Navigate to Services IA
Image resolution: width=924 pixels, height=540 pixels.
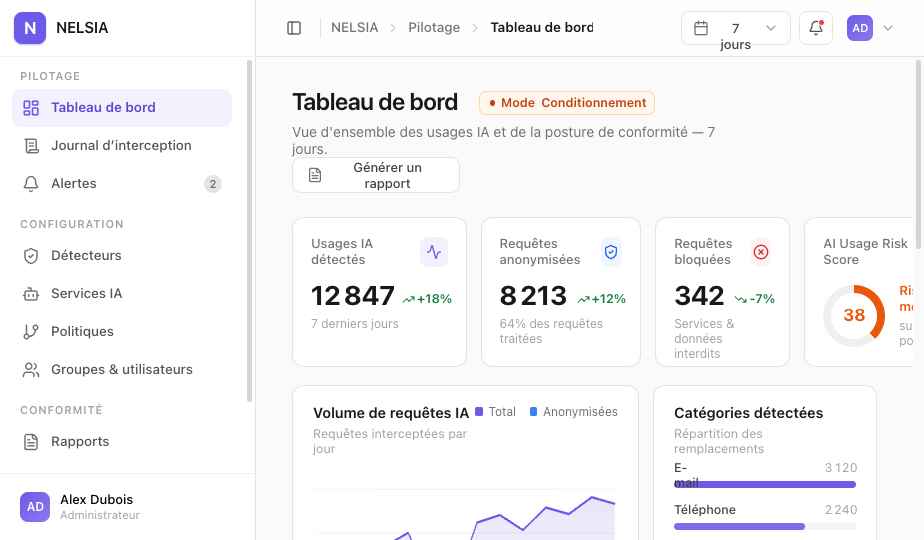(122, 294)
